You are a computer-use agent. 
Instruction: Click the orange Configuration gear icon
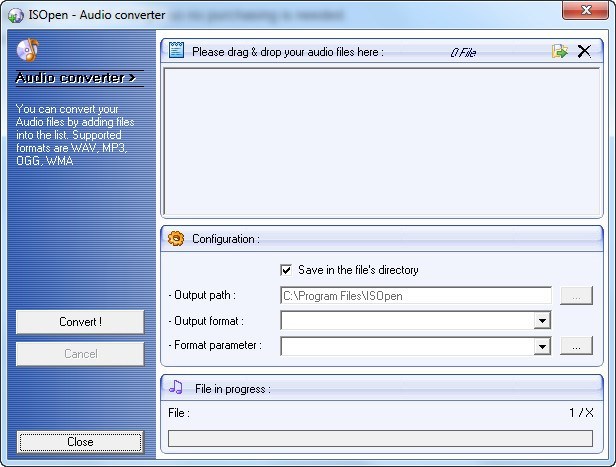coord(176,238)
